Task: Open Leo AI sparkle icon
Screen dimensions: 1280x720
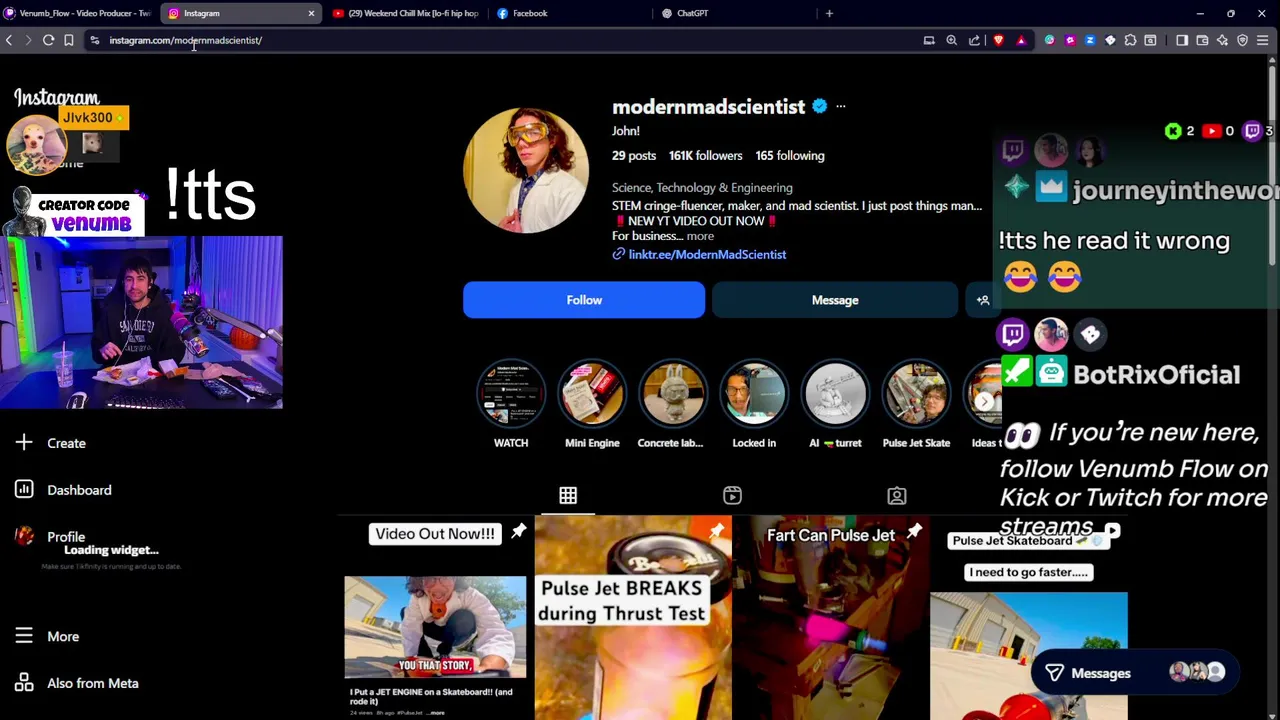Action: 1222,40
